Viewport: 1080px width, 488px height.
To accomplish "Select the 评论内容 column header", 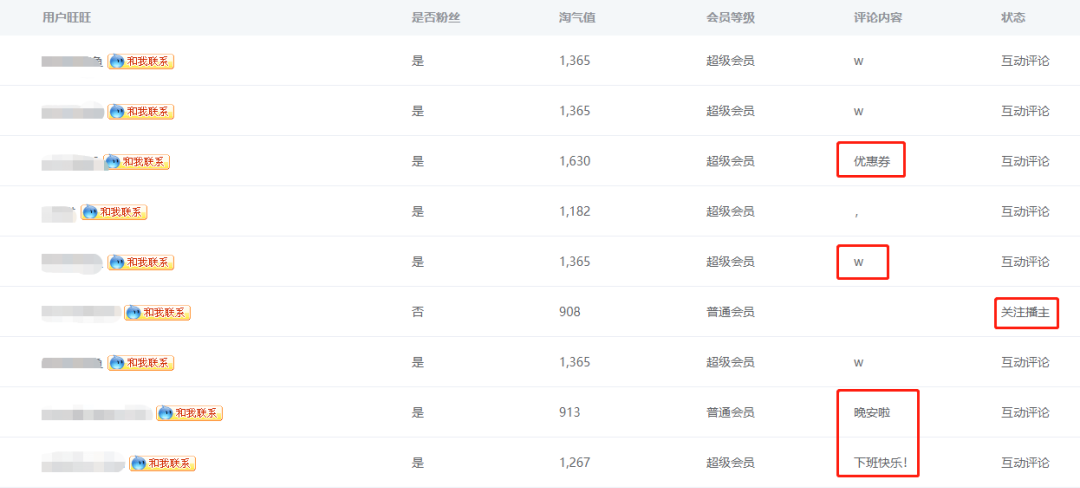I will [x=878, y=17].
